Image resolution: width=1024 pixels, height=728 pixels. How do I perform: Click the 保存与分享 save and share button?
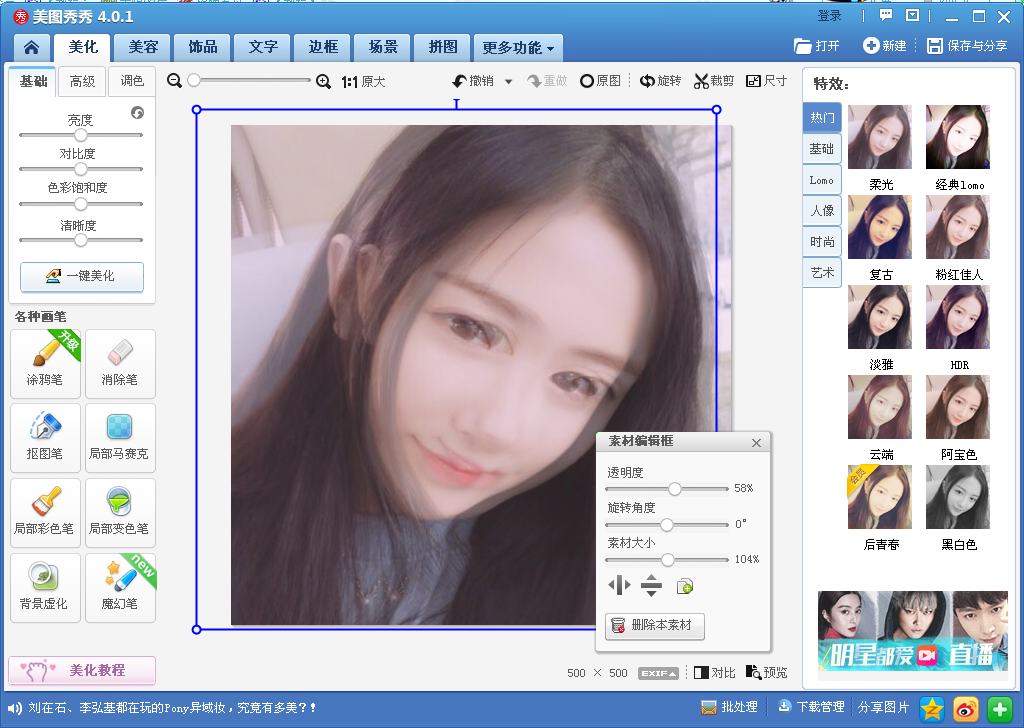coord(967,46)
